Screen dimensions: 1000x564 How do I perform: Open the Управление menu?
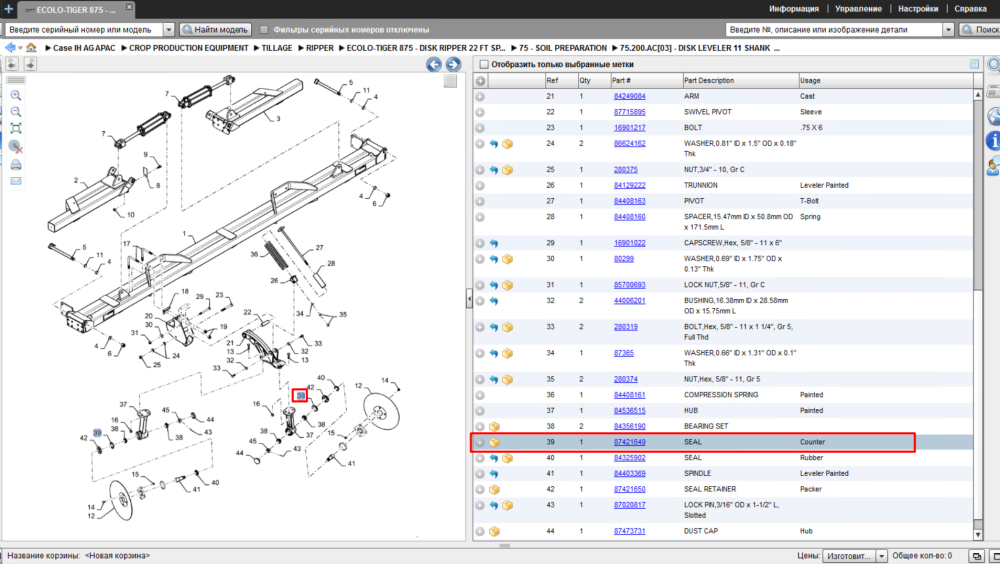click(x=858, y=9)
